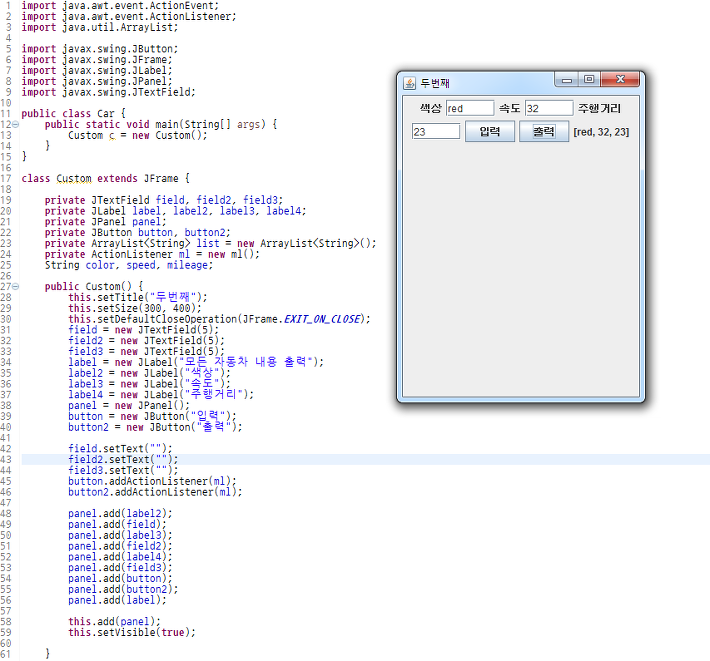Click the code line 'field = new JTextField(5);'
This screenshot has width=710, height=661.
coord(144,330)
